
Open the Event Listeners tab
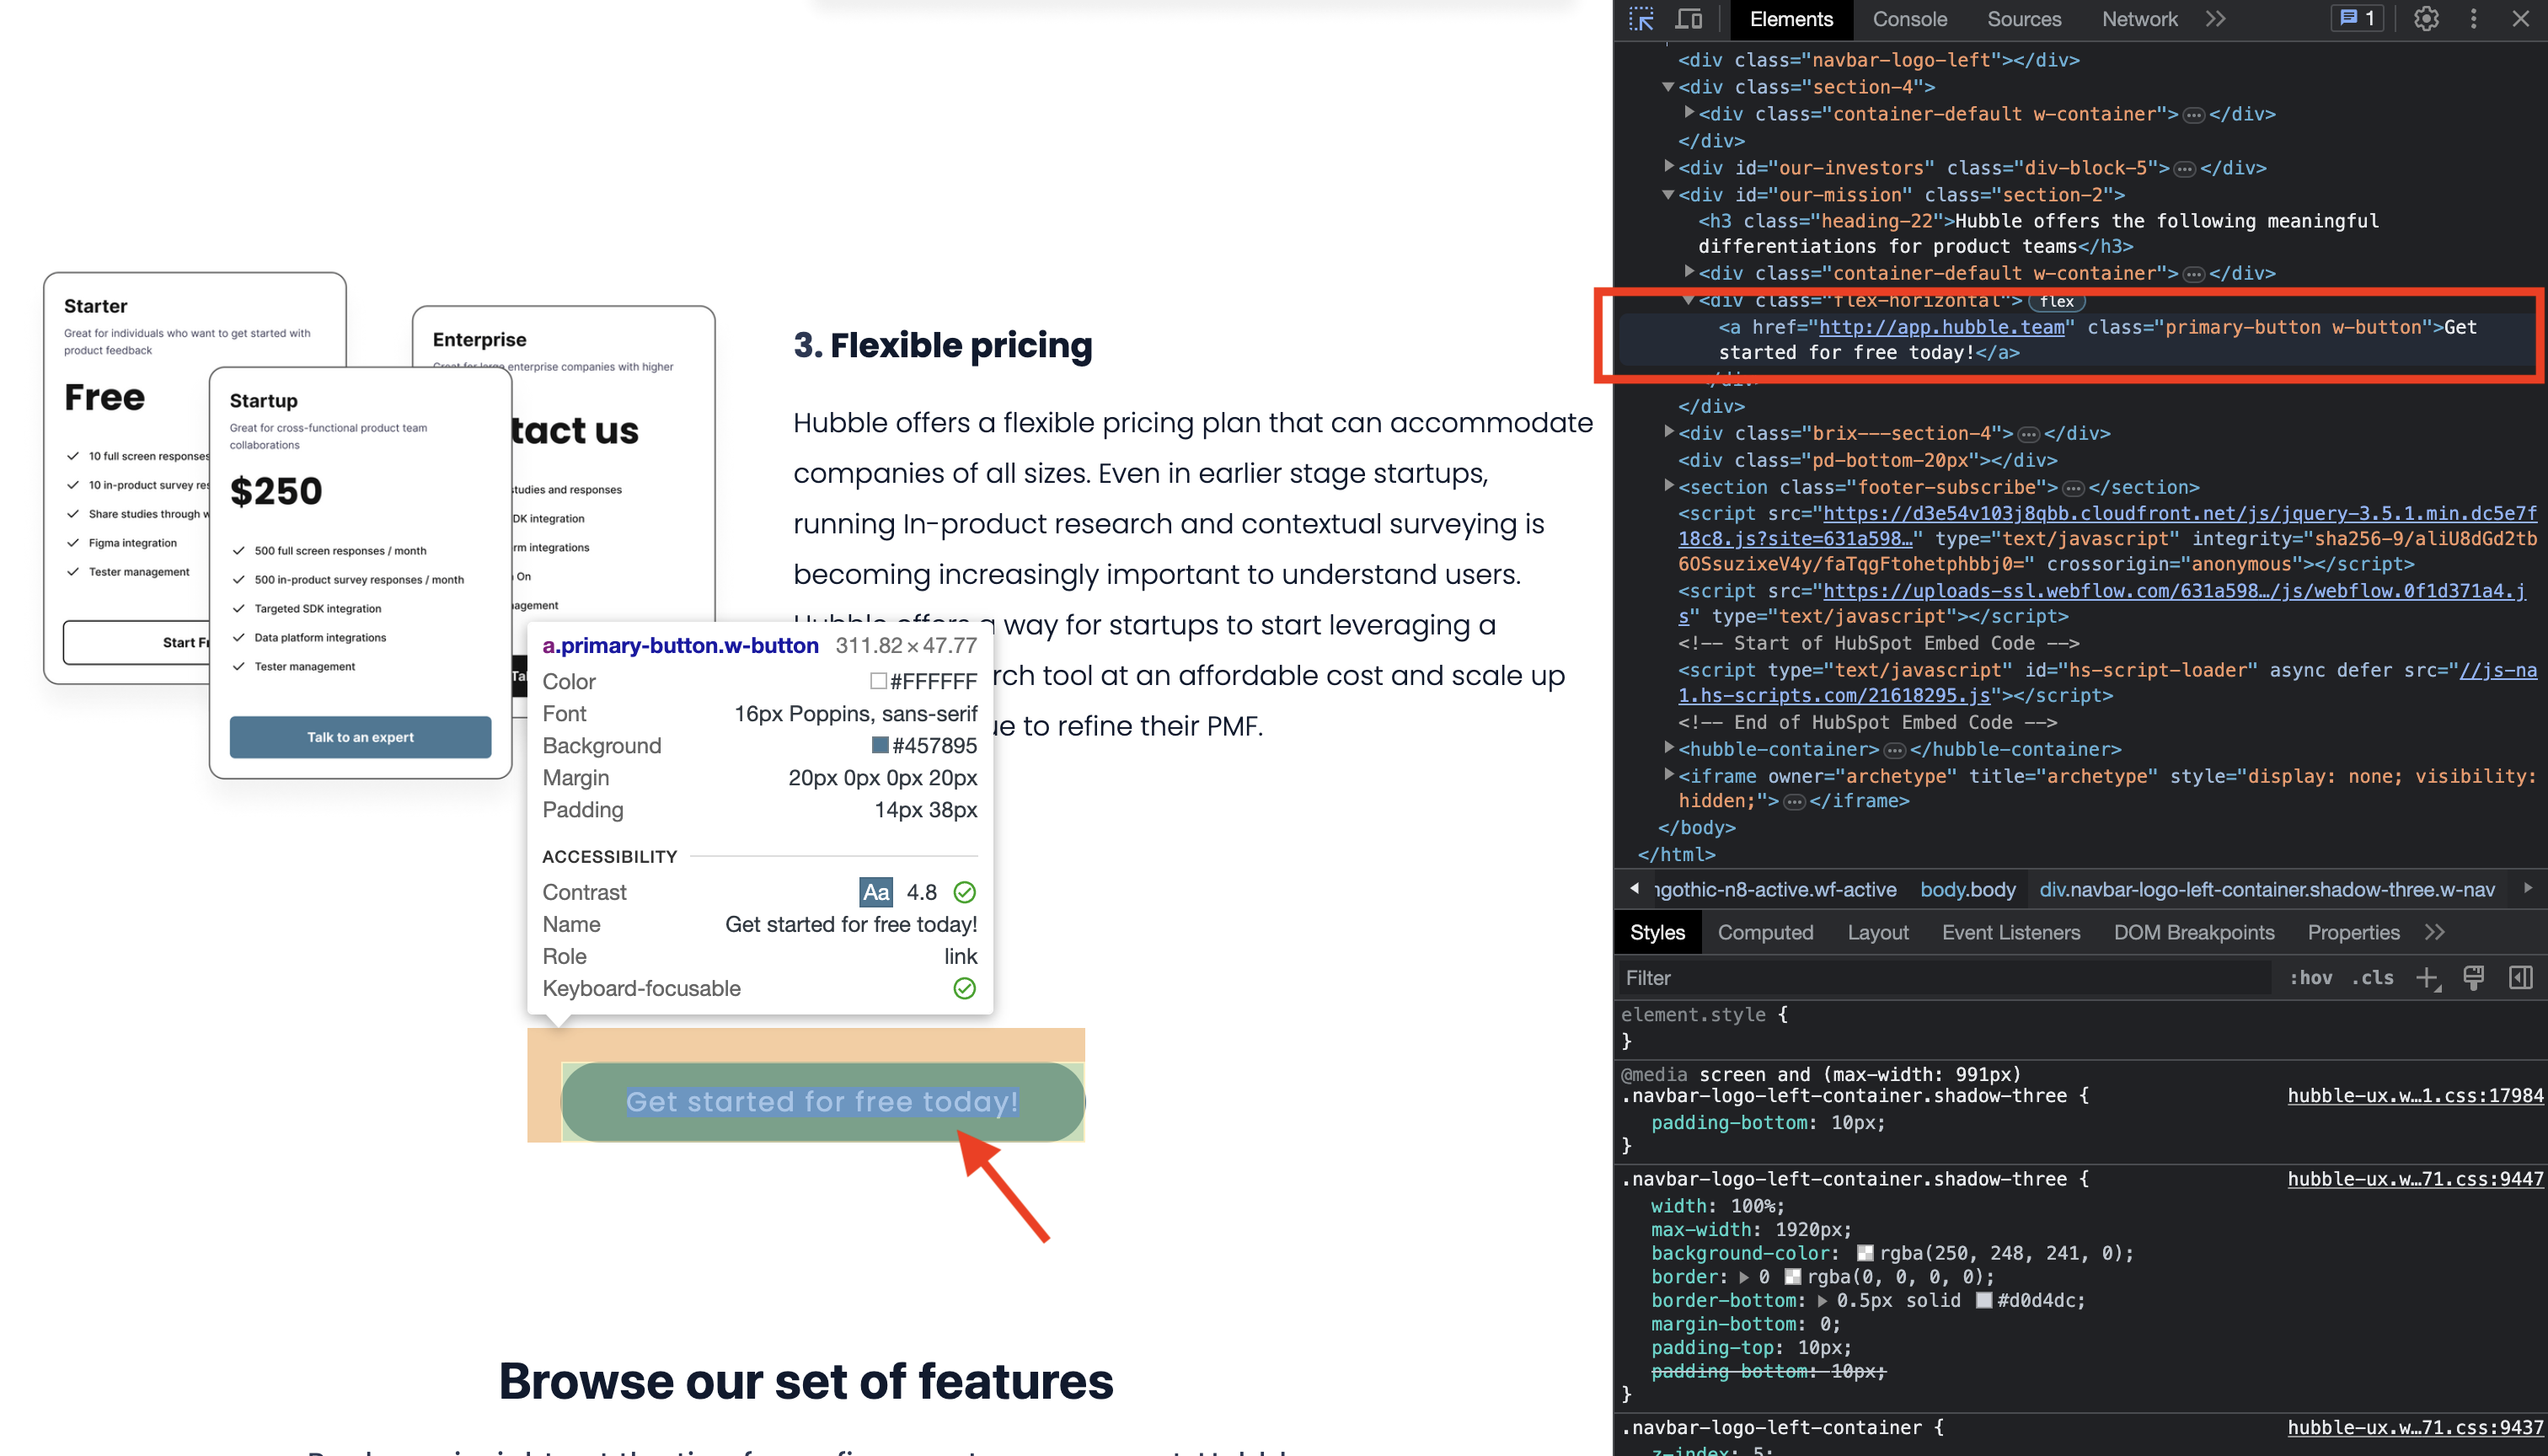coord(2011,932)
